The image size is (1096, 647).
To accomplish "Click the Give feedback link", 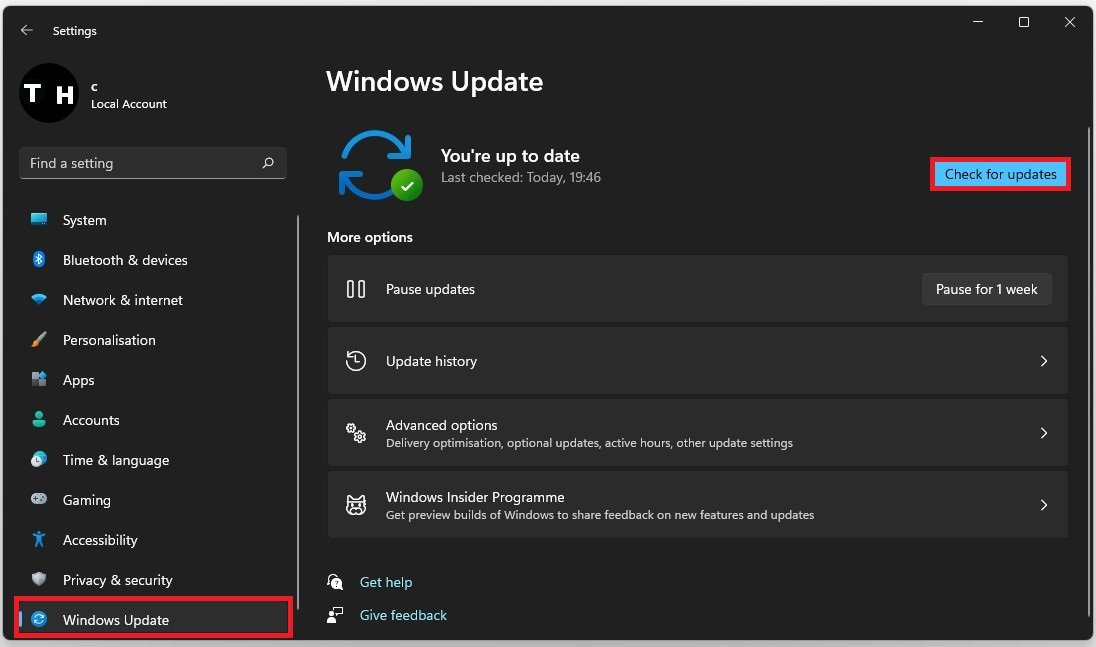I will coord(403,615).
